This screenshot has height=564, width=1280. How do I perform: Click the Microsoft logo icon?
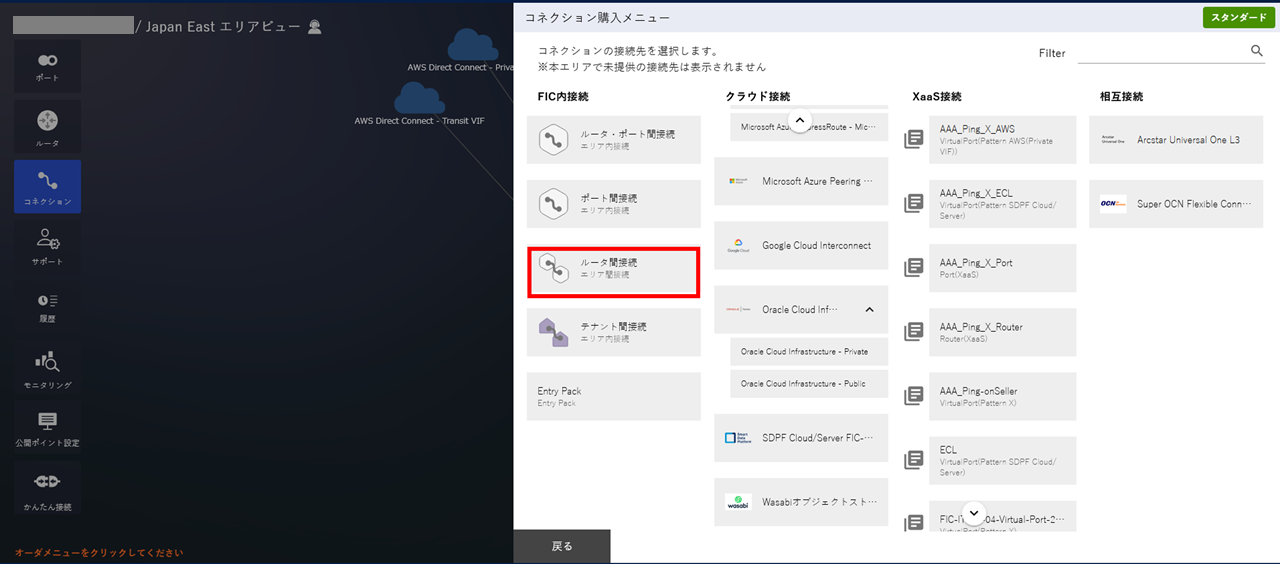tap(739, 182)
